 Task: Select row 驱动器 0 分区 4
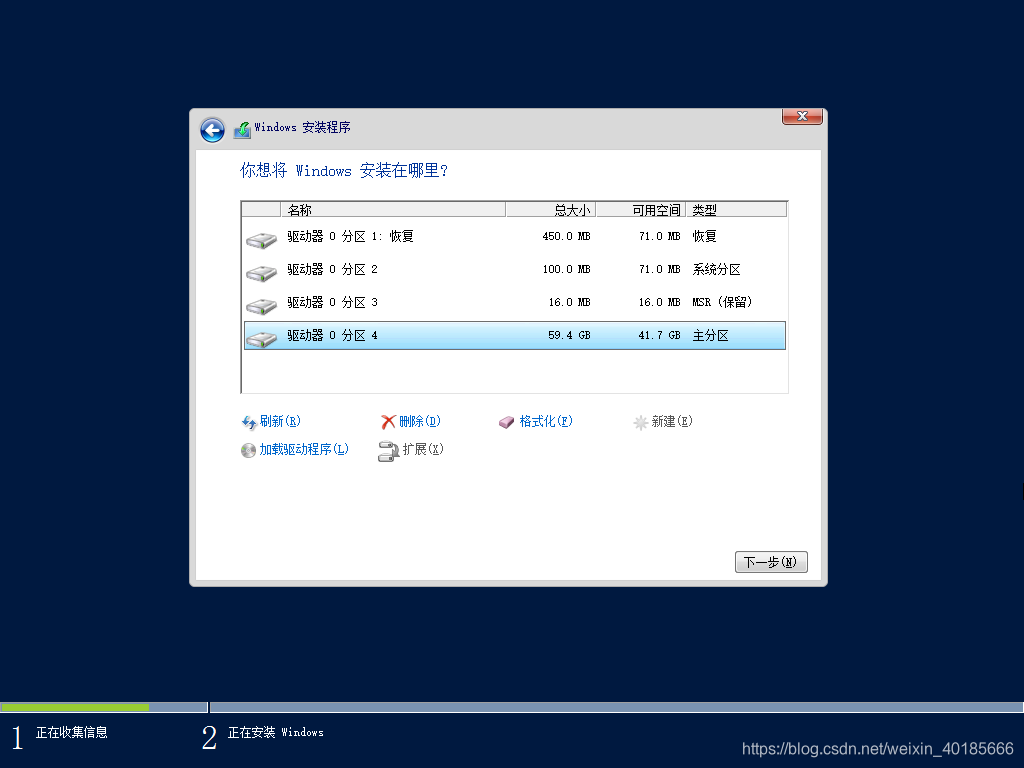515,336
